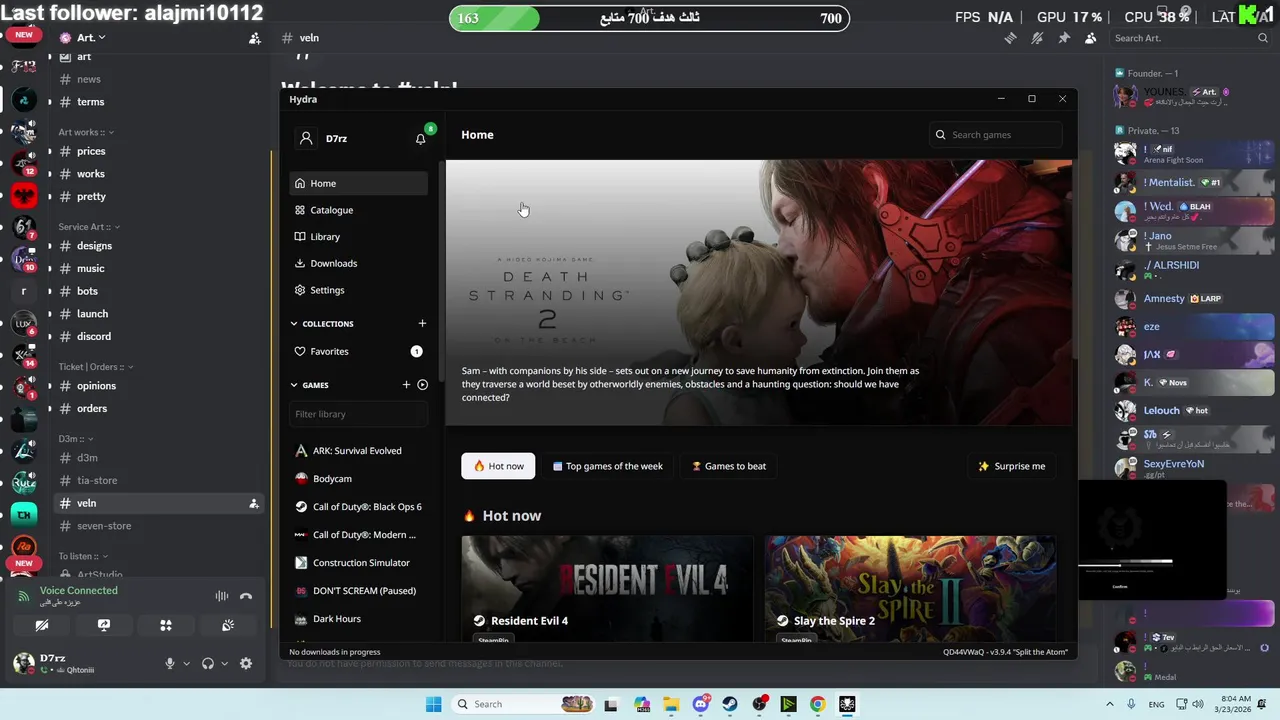Collapse the COLLECTIONS section chevron
1280x720 pixels.
coord(294,324)
